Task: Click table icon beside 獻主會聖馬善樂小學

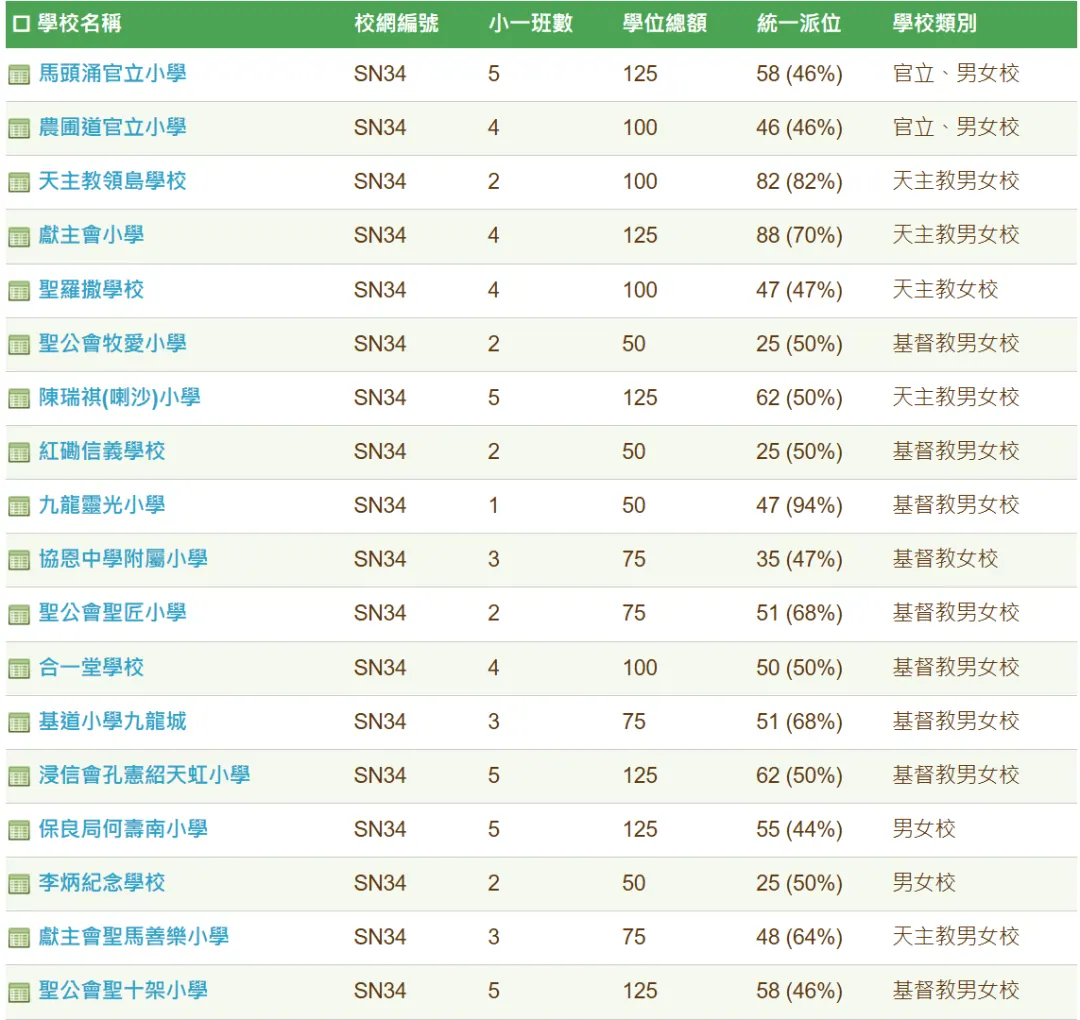Action: (x=19, y=937)
